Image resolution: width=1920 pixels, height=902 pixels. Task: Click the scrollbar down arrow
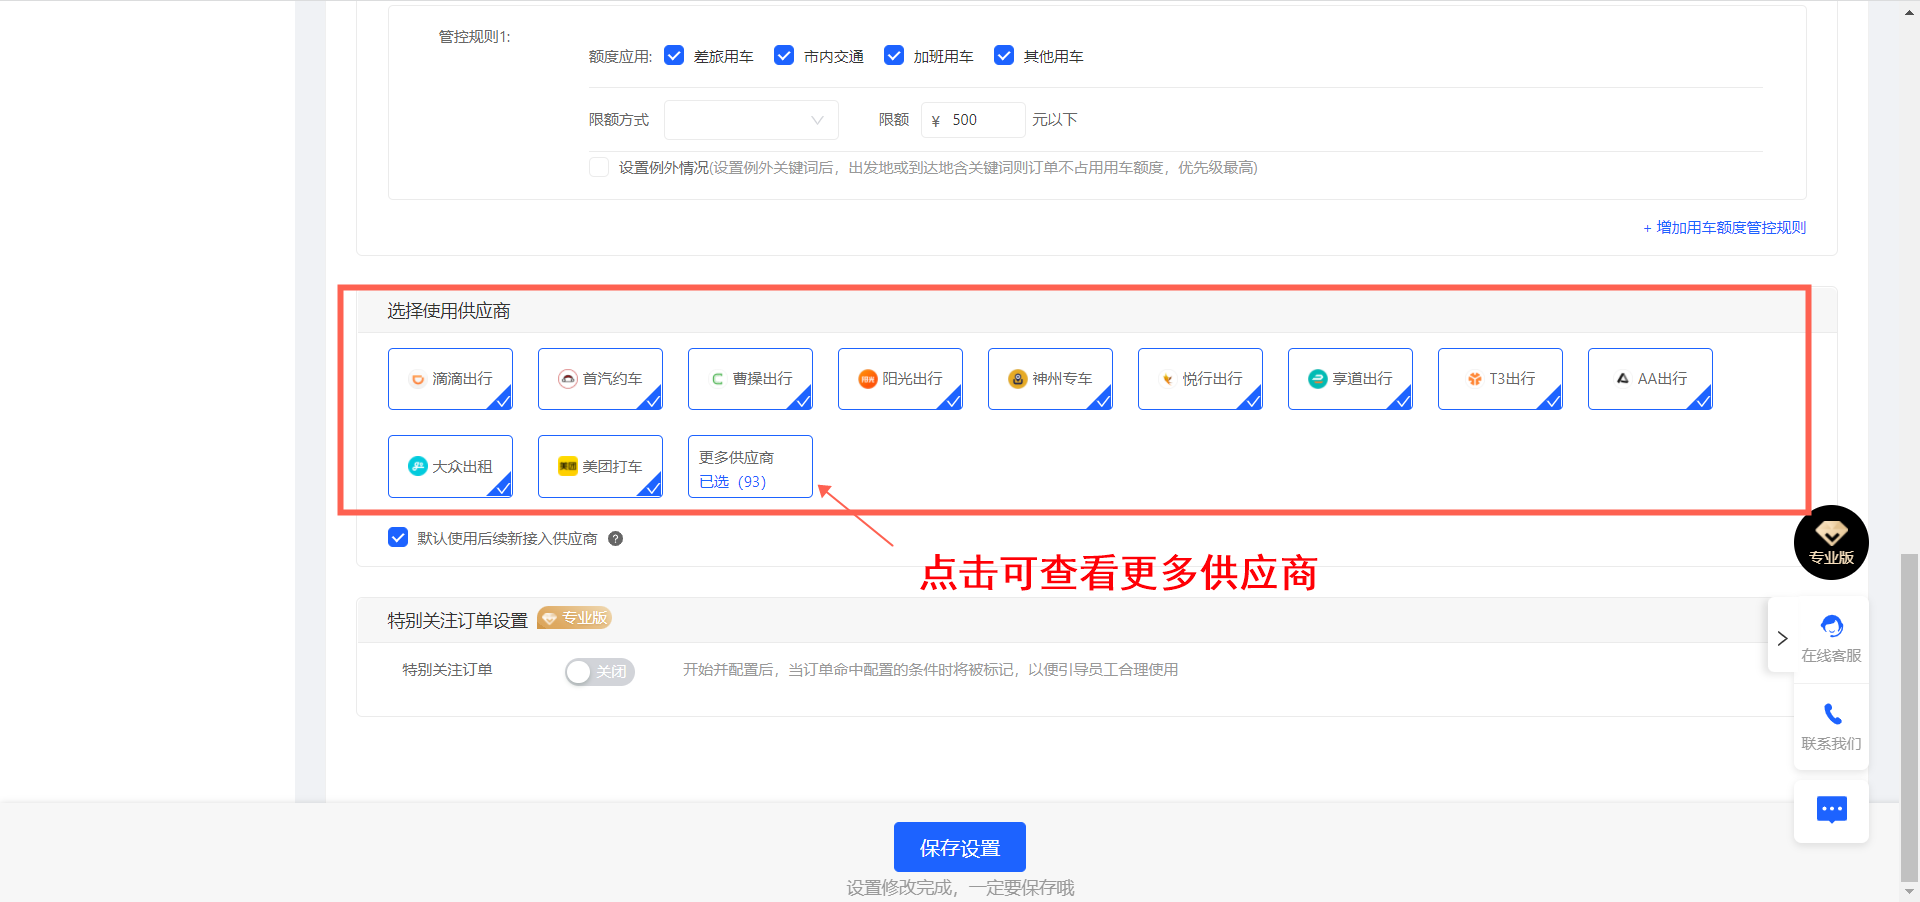coord(1909,891)
